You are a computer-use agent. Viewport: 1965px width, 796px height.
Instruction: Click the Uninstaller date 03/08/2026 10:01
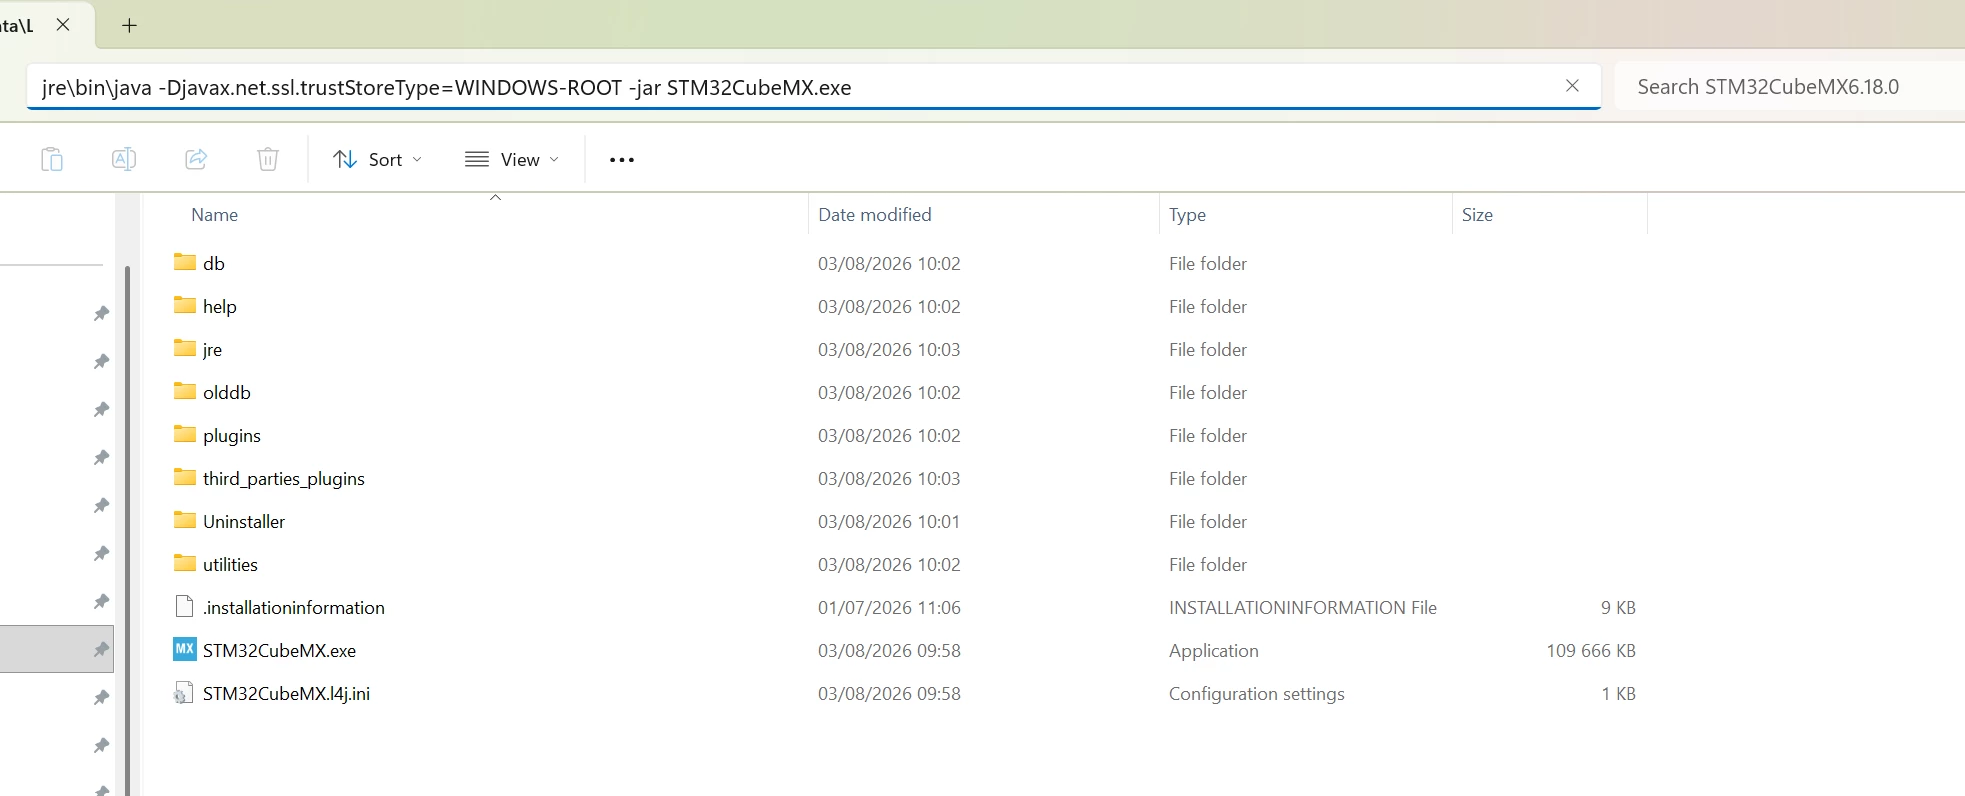pos(889,522)
